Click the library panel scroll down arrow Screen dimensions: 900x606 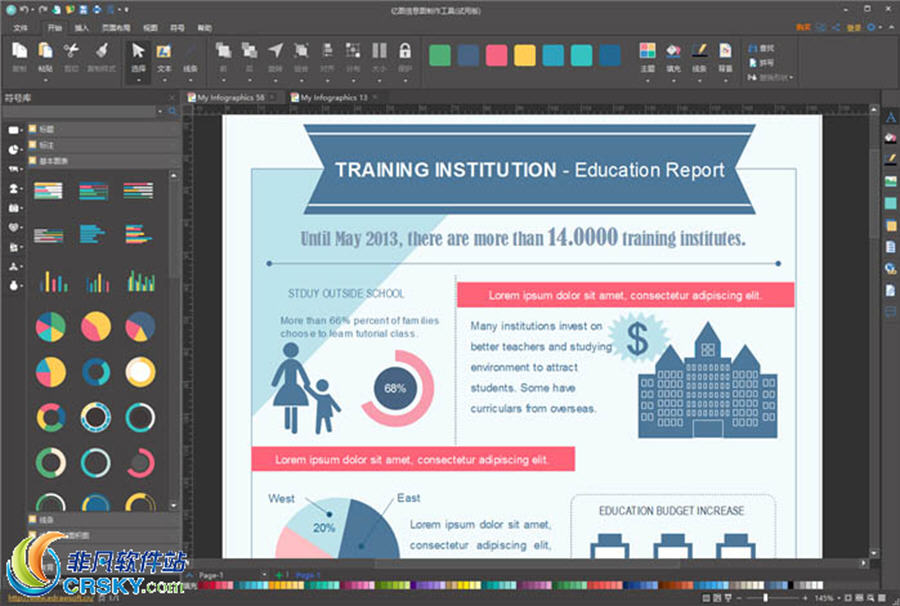pos(174,506)
